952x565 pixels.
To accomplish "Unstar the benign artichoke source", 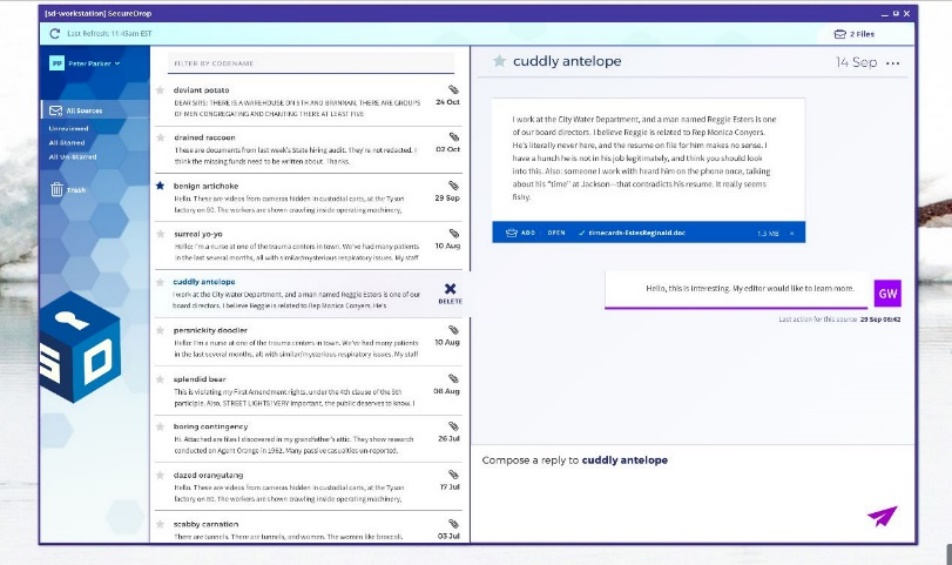I will point(160,186).
